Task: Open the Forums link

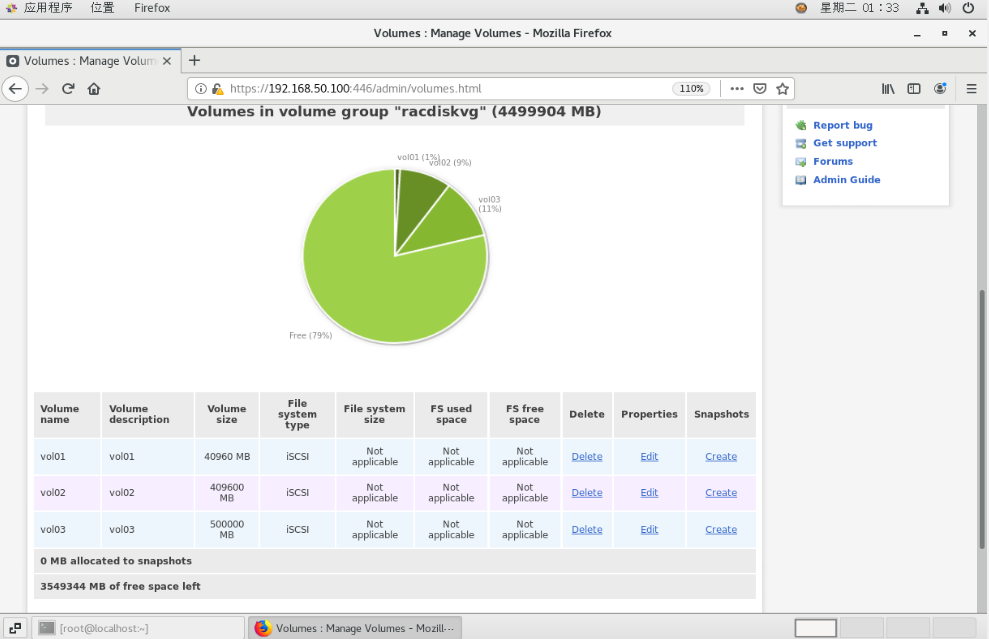Action: point(833,161)
